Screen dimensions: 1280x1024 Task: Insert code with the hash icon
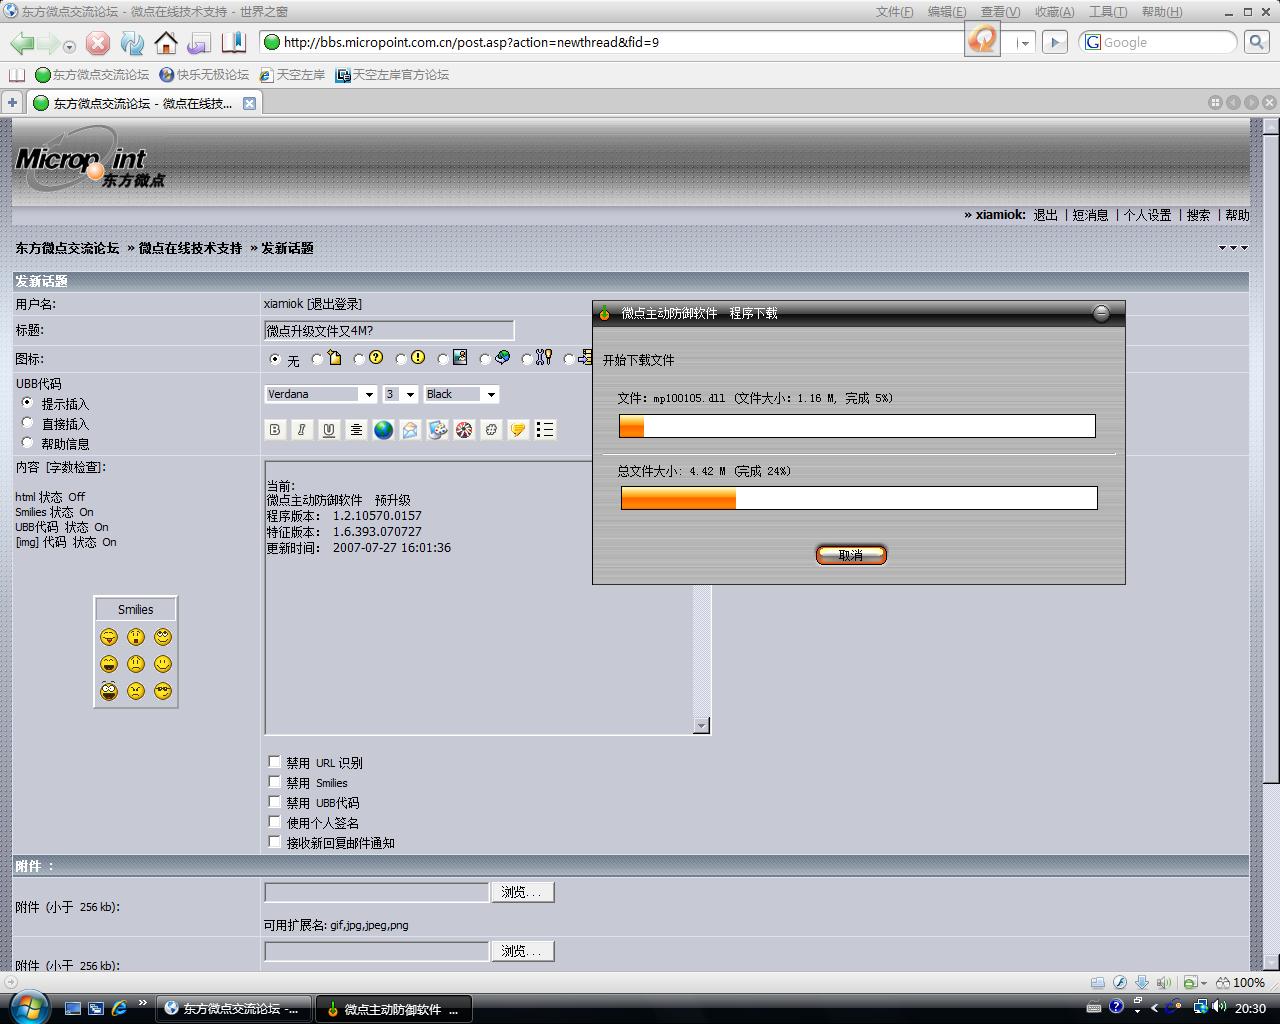click(491, 429)
